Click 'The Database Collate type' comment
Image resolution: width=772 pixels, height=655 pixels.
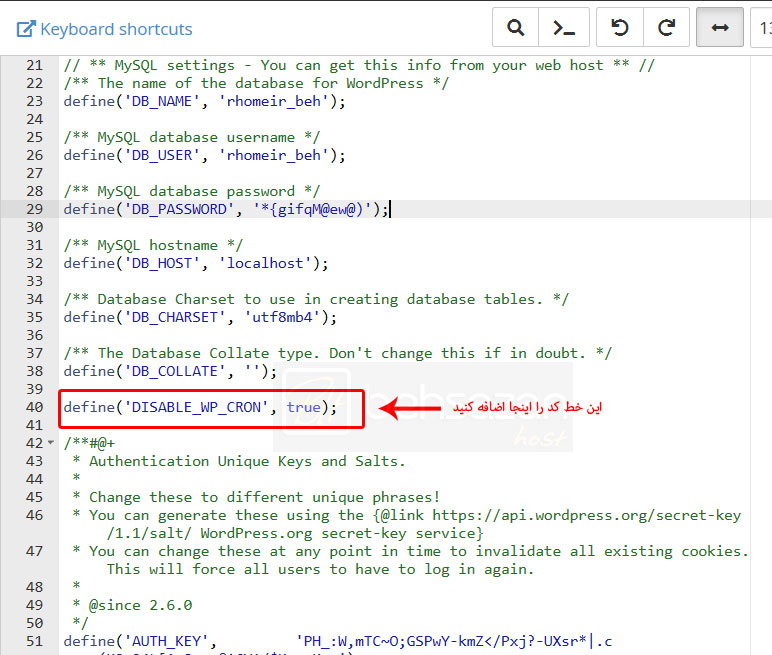coord(338,354)
